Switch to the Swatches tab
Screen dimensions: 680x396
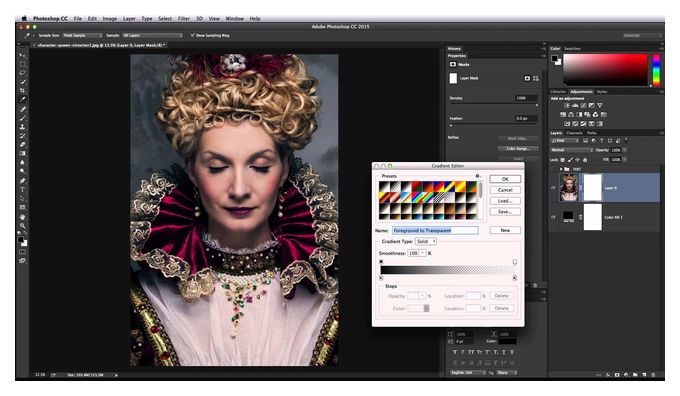click(x=572, y=49)
